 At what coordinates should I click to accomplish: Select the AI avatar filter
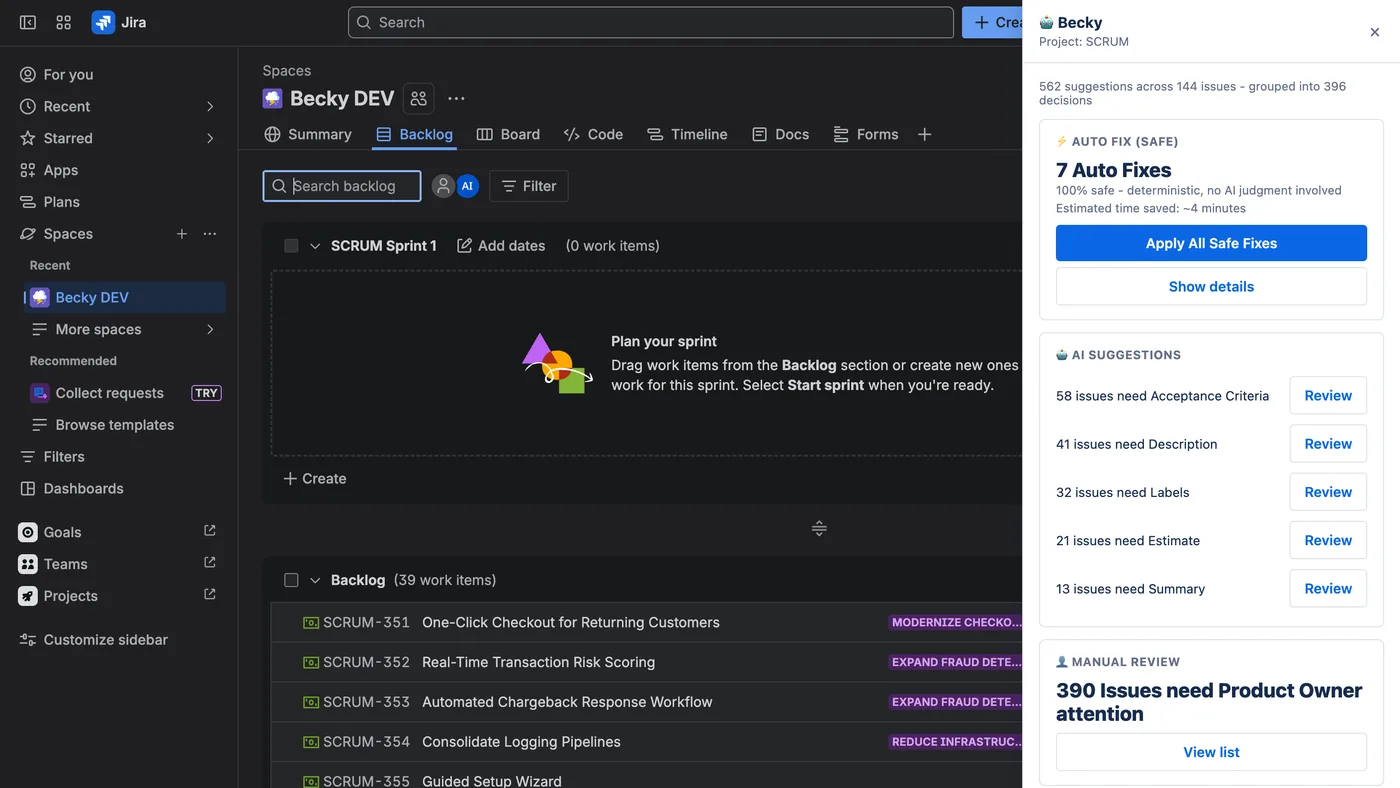click(467, 186)
